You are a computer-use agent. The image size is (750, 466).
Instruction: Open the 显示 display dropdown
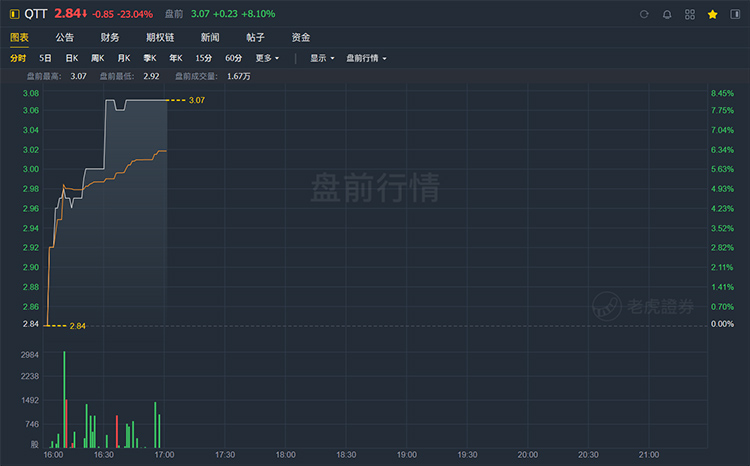322,58
